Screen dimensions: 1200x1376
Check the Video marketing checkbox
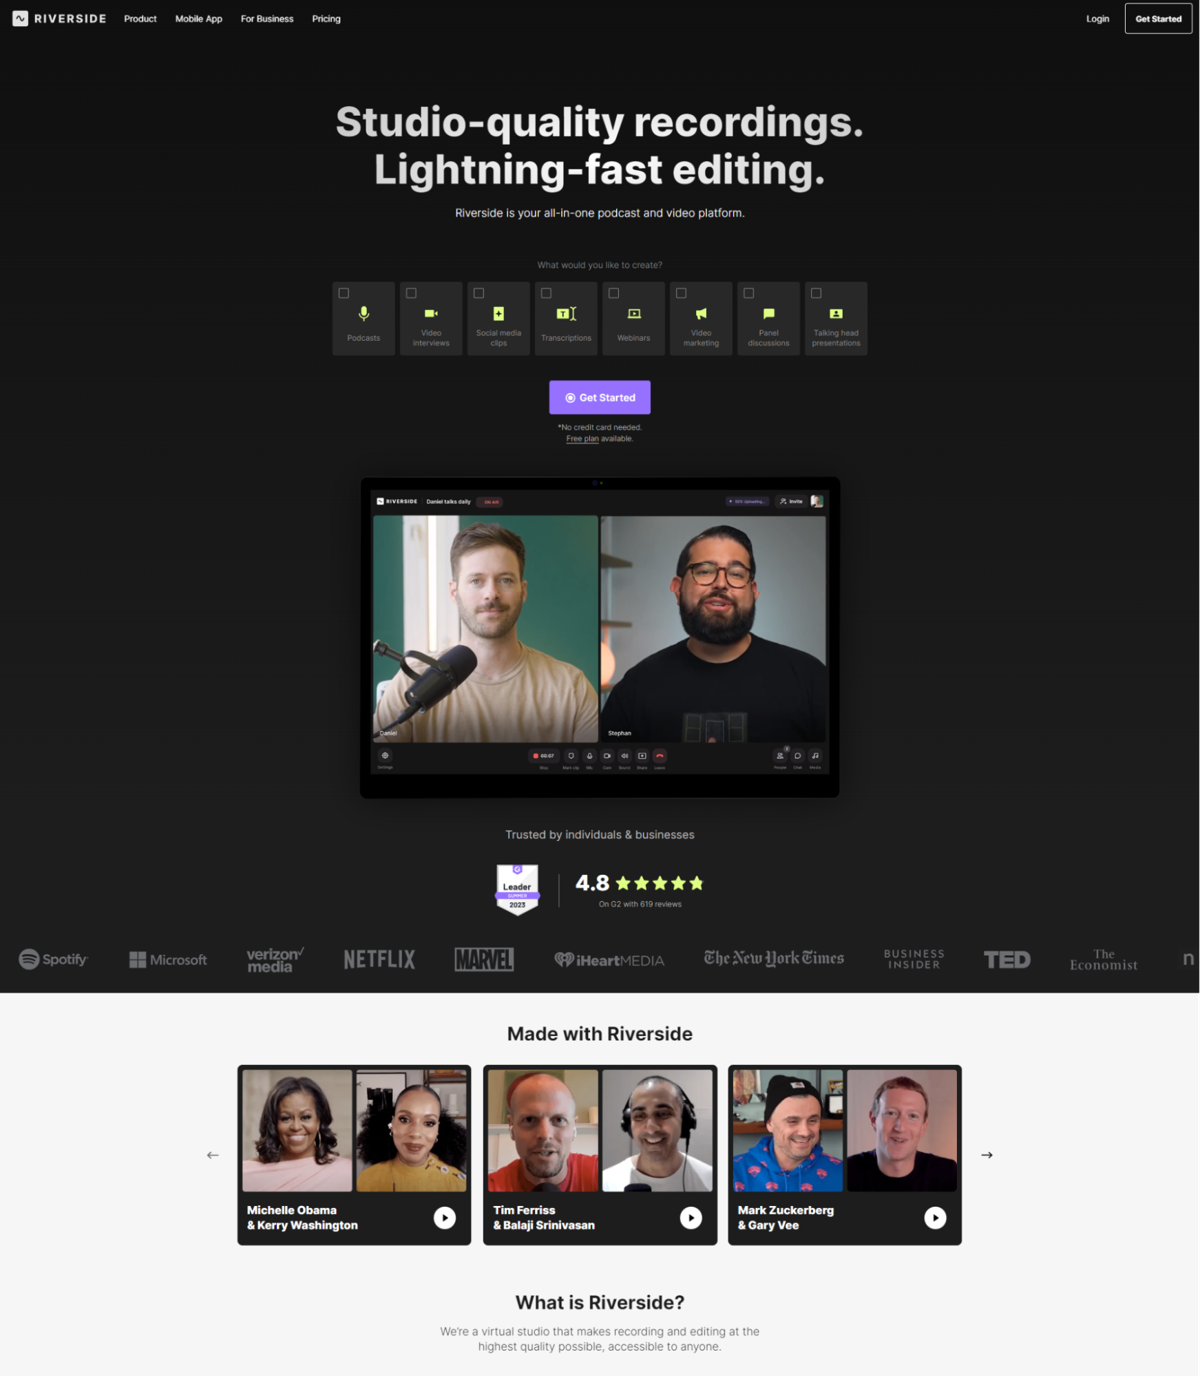click(681, 293)
